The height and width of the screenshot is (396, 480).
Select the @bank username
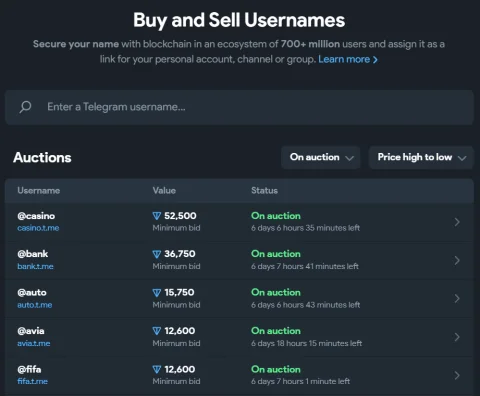(x=33, y=254)
